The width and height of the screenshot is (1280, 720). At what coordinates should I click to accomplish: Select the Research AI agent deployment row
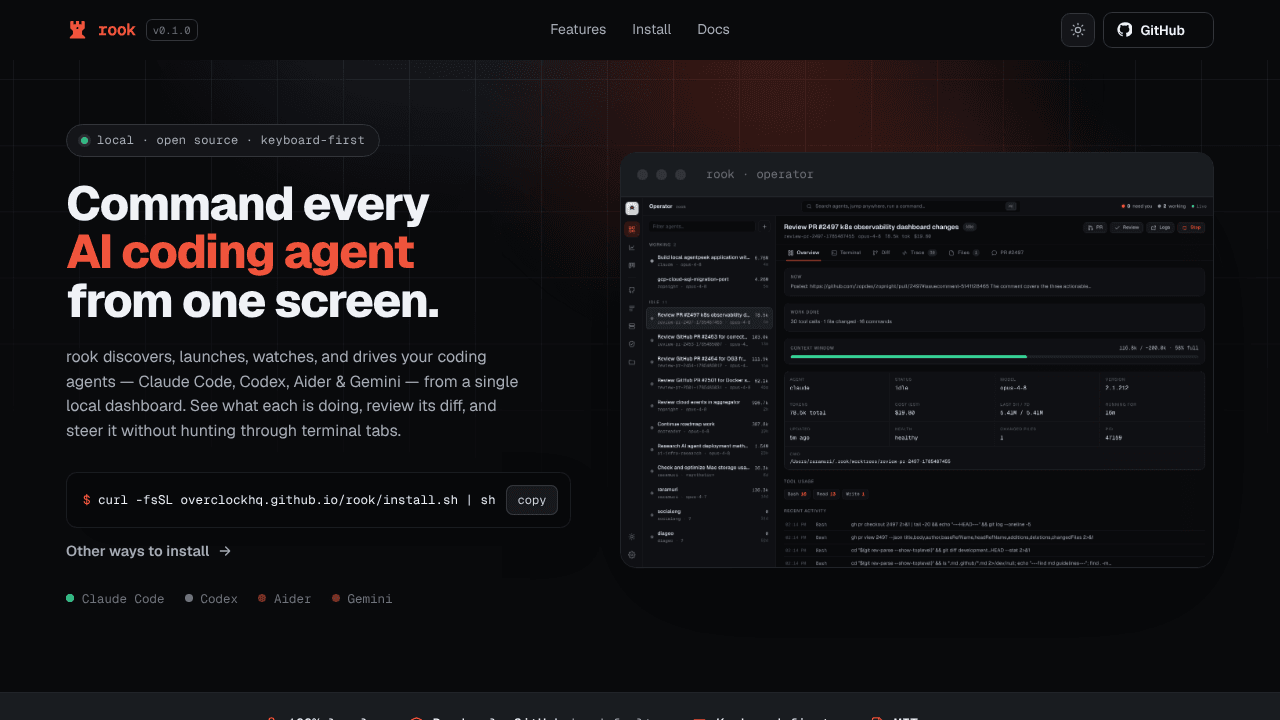tap(708, 448)
